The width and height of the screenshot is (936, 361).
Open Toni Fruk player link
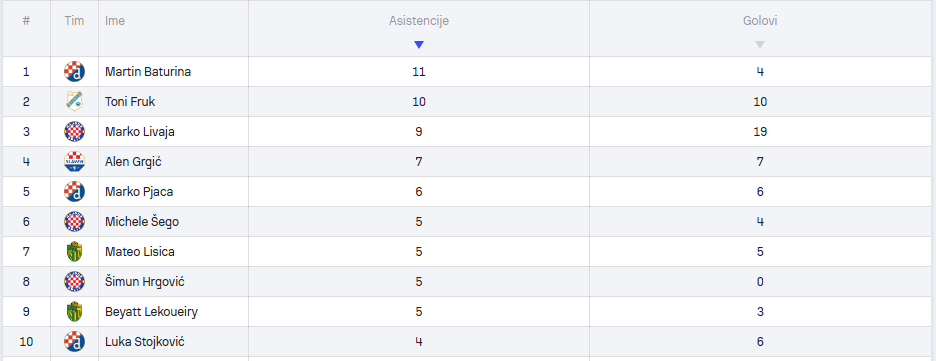click(x=130, y=101)
